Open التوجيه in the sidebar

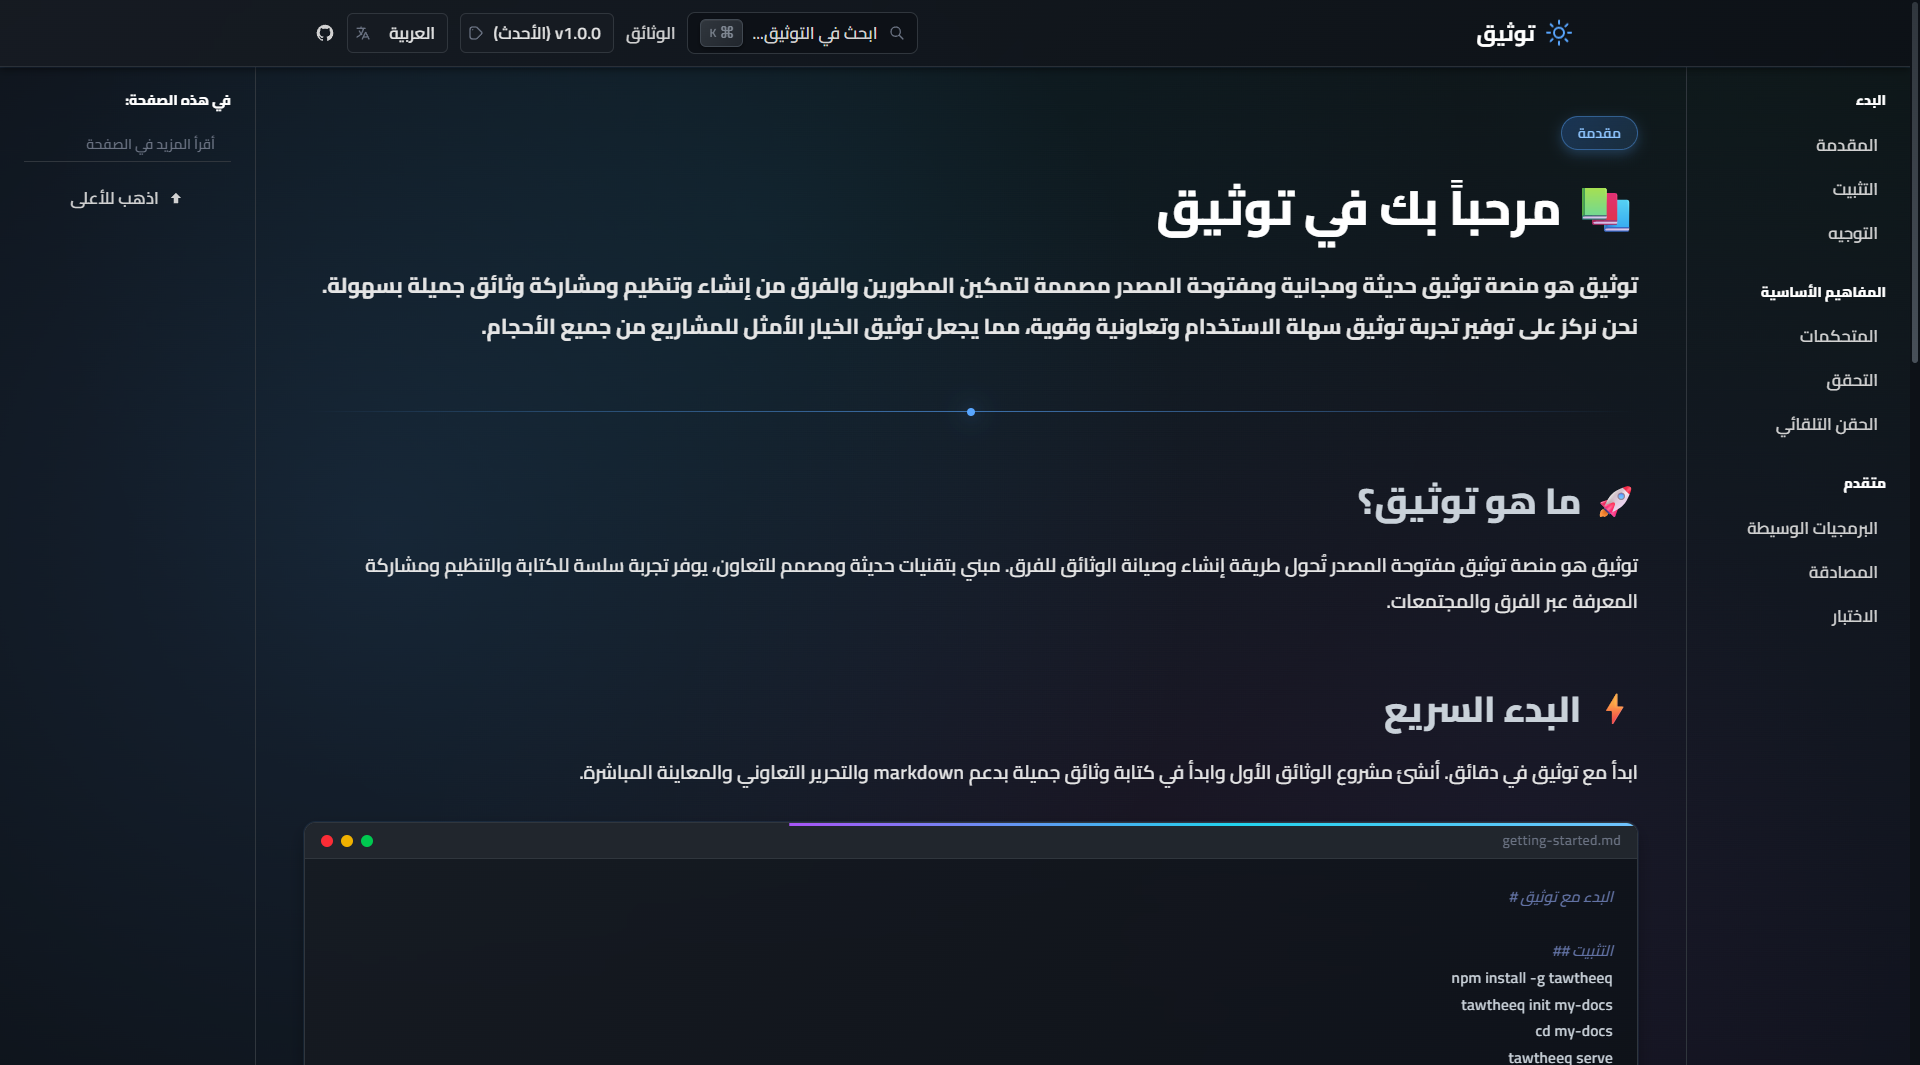point(1852,233)
